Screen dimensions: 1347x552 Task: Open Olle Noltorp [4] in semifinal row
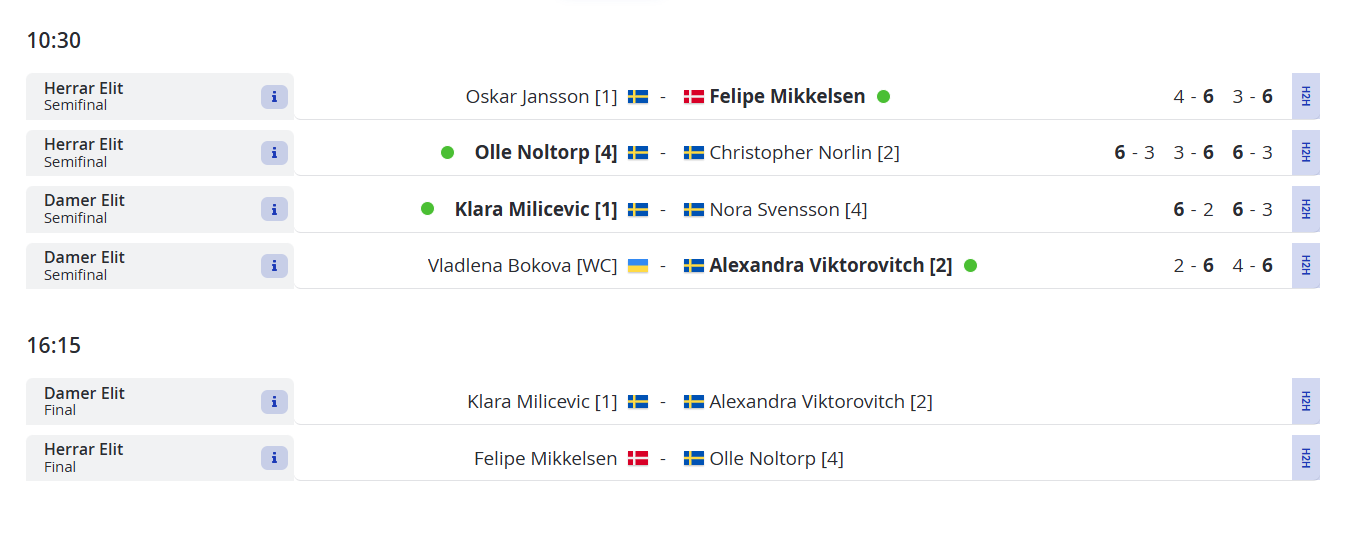[546, 153]
